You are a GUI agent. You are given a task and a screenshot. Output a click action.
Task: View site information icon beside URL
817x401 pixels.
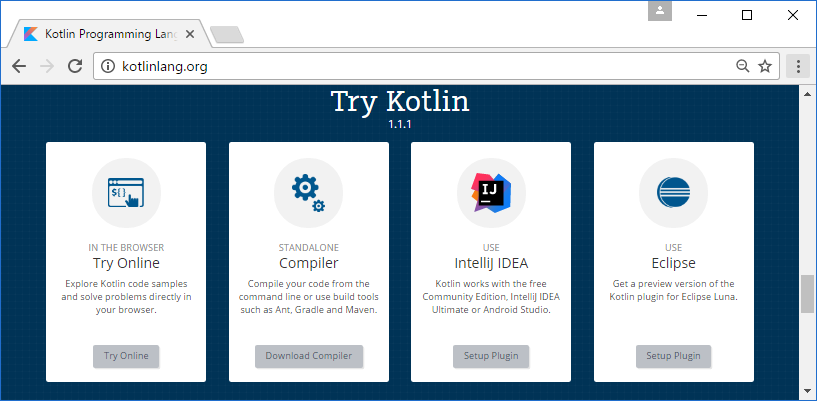(x=107, y=66)
